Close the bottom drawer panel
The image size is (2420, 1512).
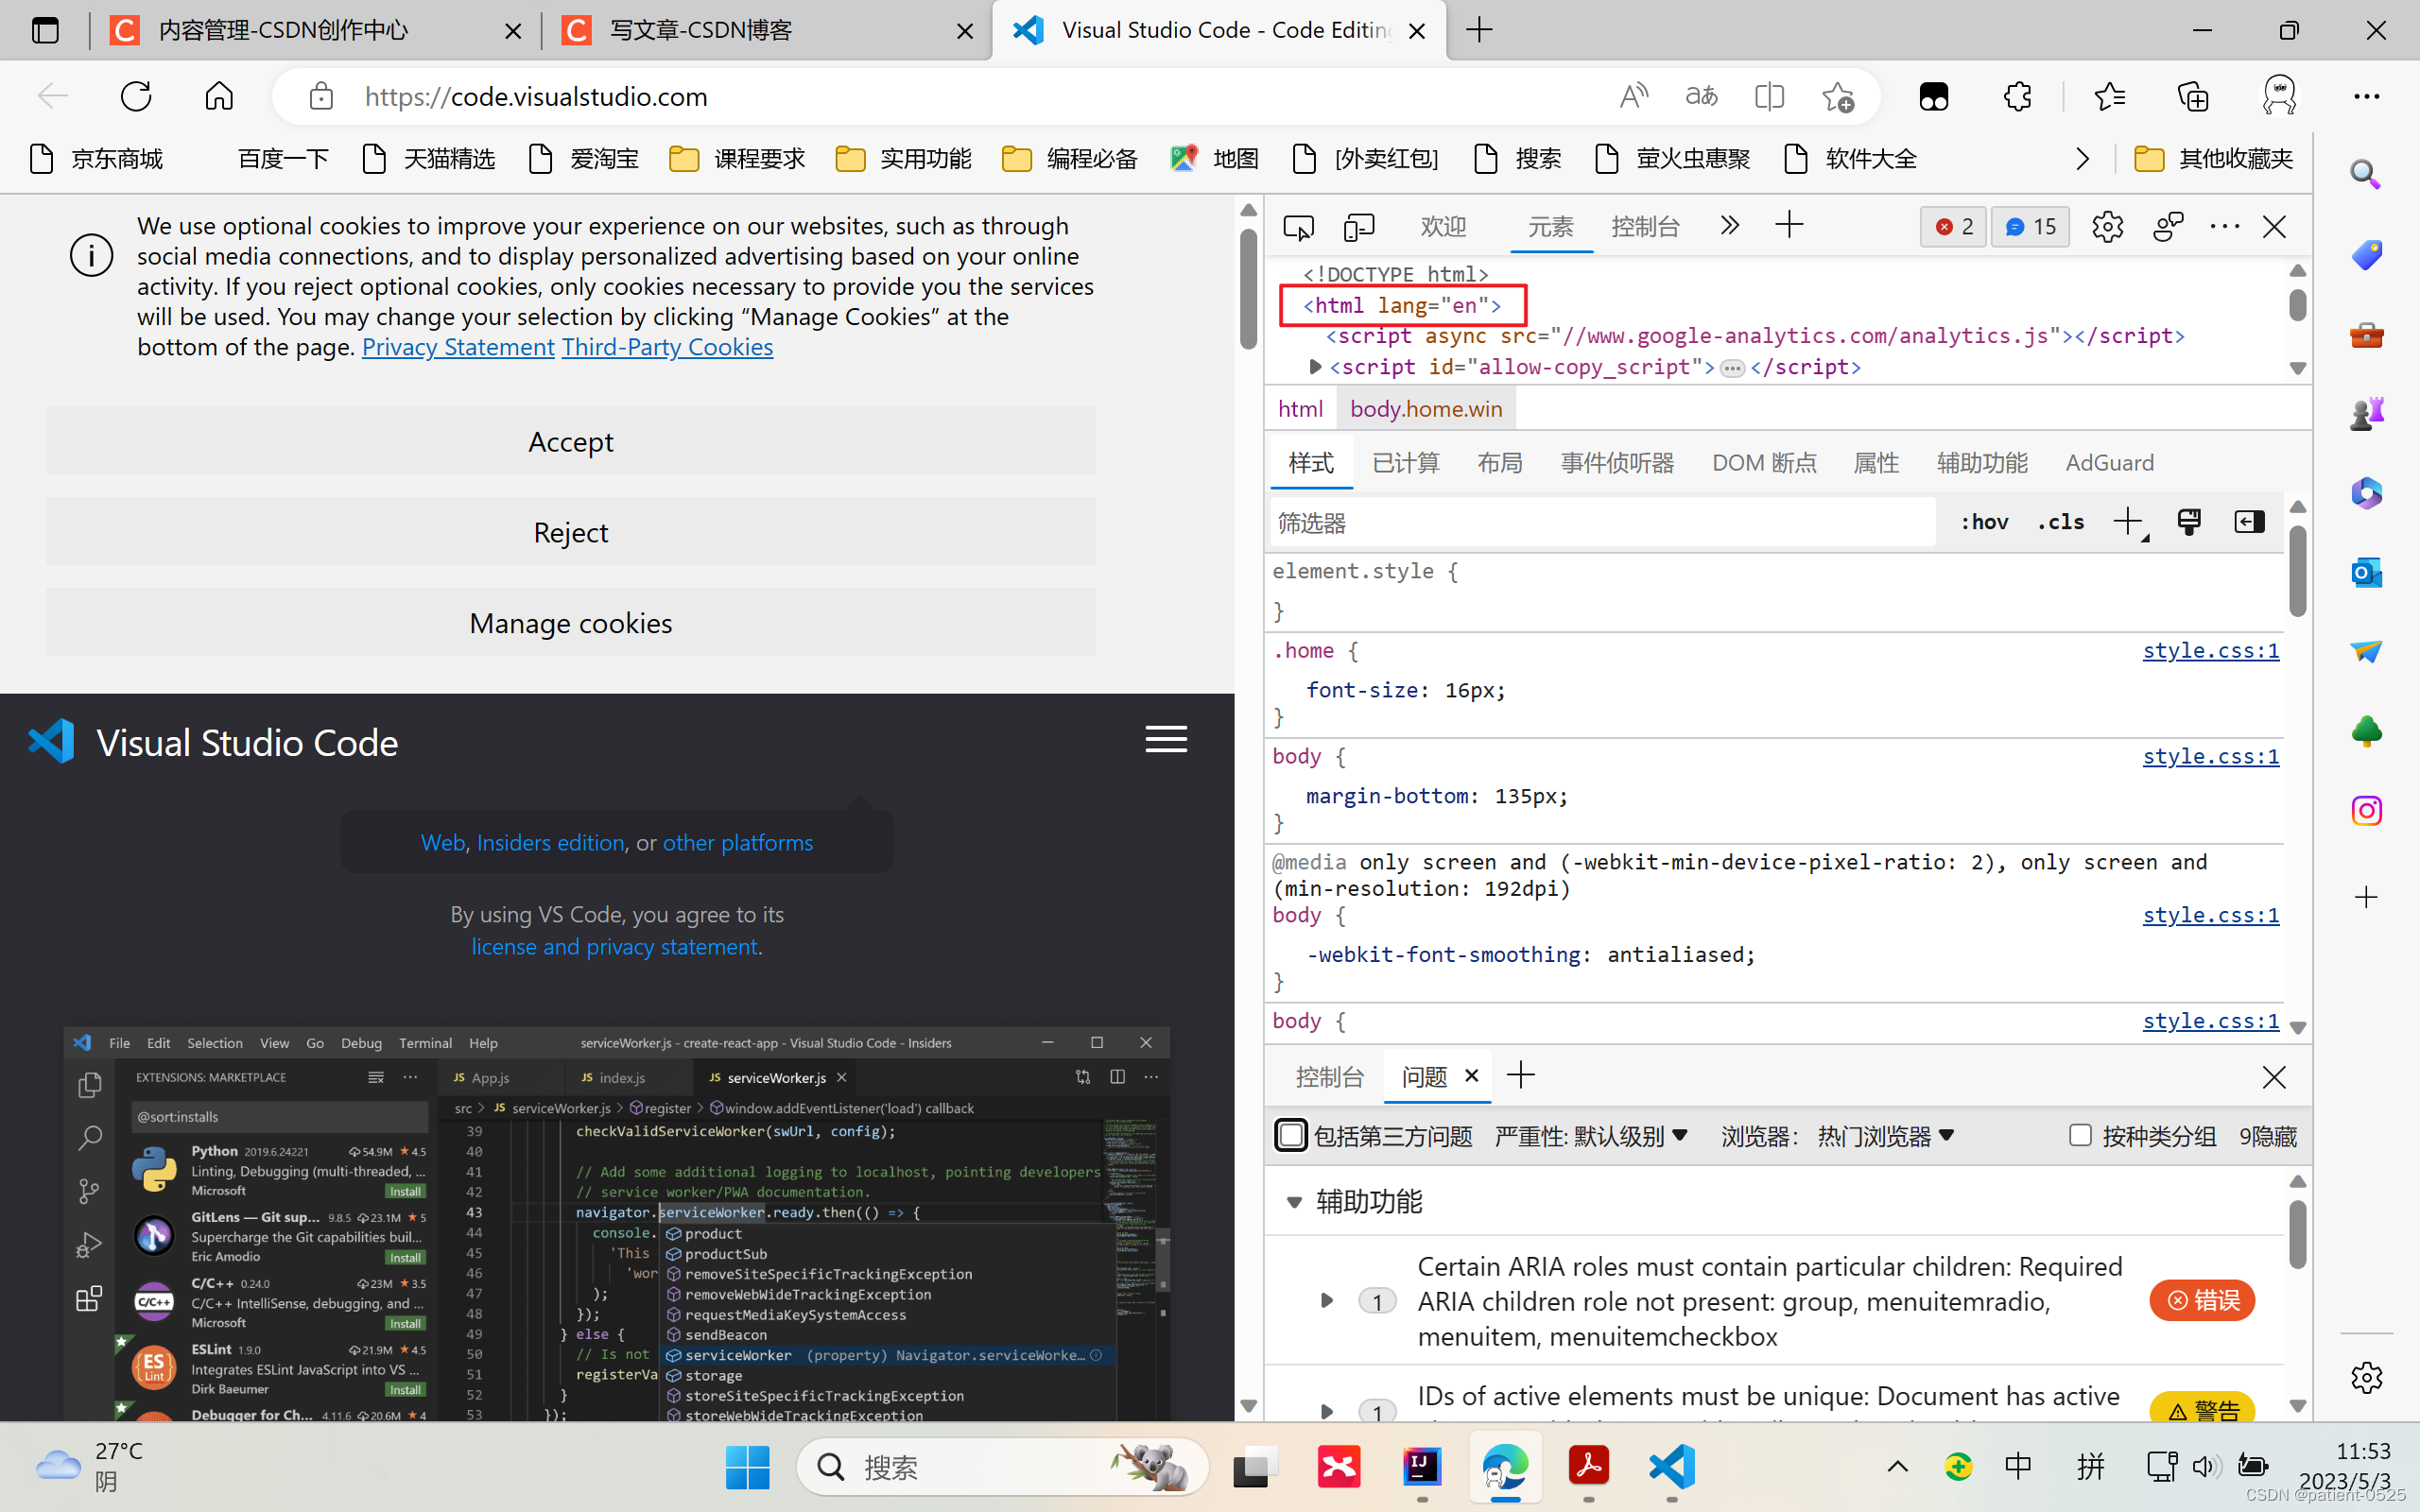pos(2274,1077)
